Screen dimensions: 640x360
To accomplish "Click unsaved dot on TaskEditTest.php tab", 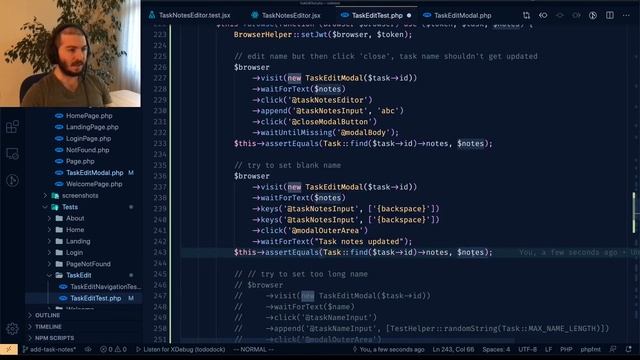I will click(x=409, y=16).
